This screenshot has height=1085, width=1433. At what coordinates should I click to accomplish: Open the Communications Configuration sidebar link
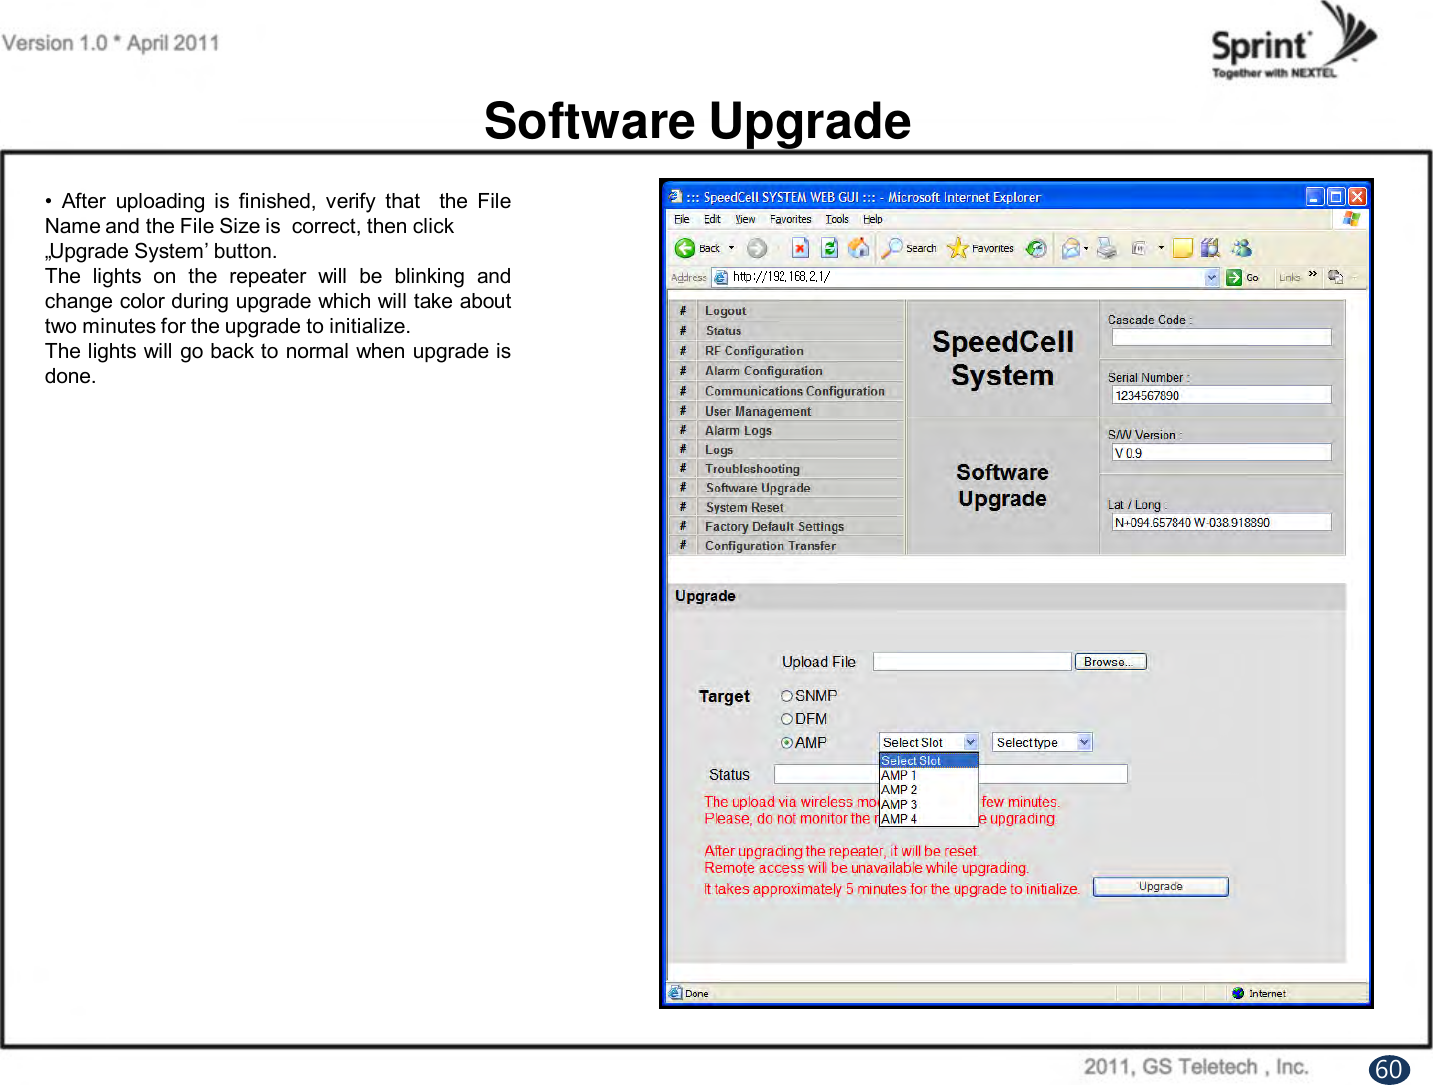click(795, 391)
